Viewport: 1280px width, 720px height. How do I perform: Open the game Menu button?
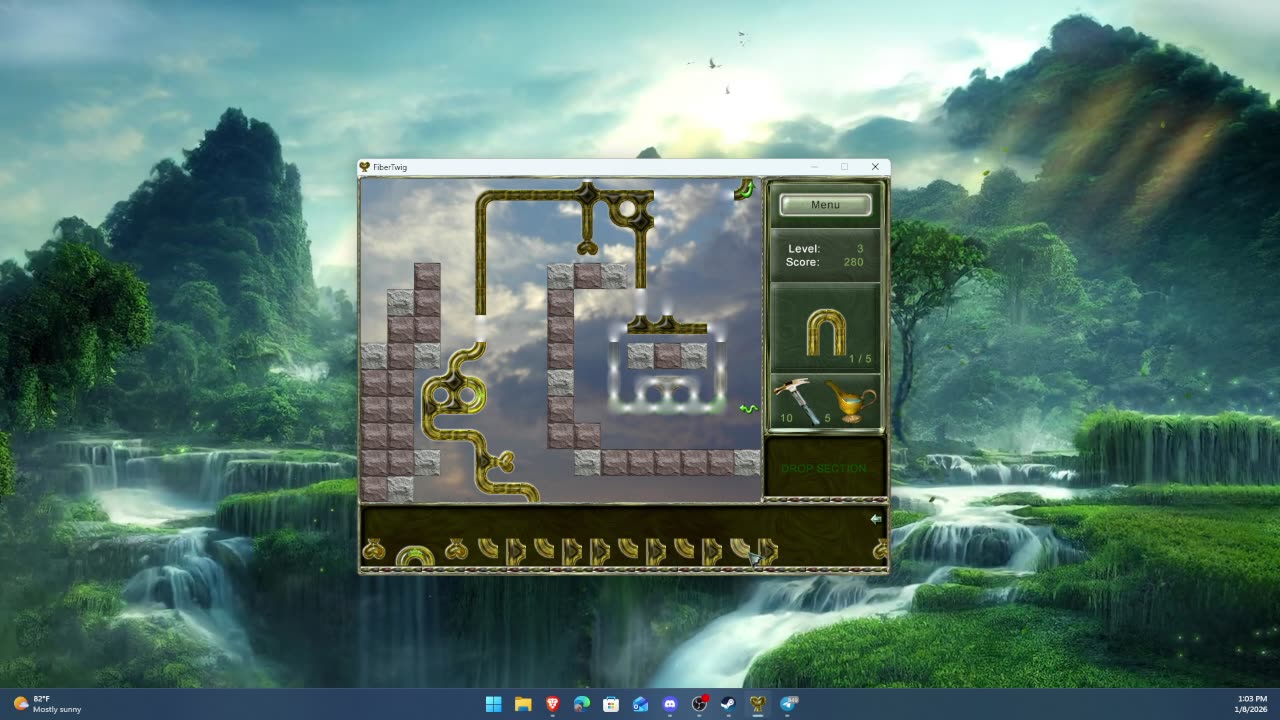pos(825,205)
